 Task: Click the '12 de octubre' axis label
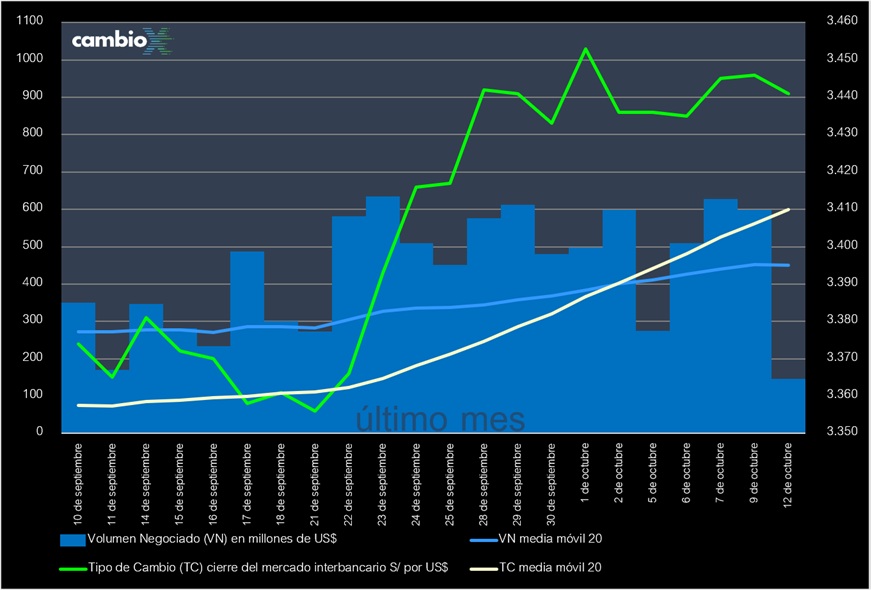[x=788, y=475]
